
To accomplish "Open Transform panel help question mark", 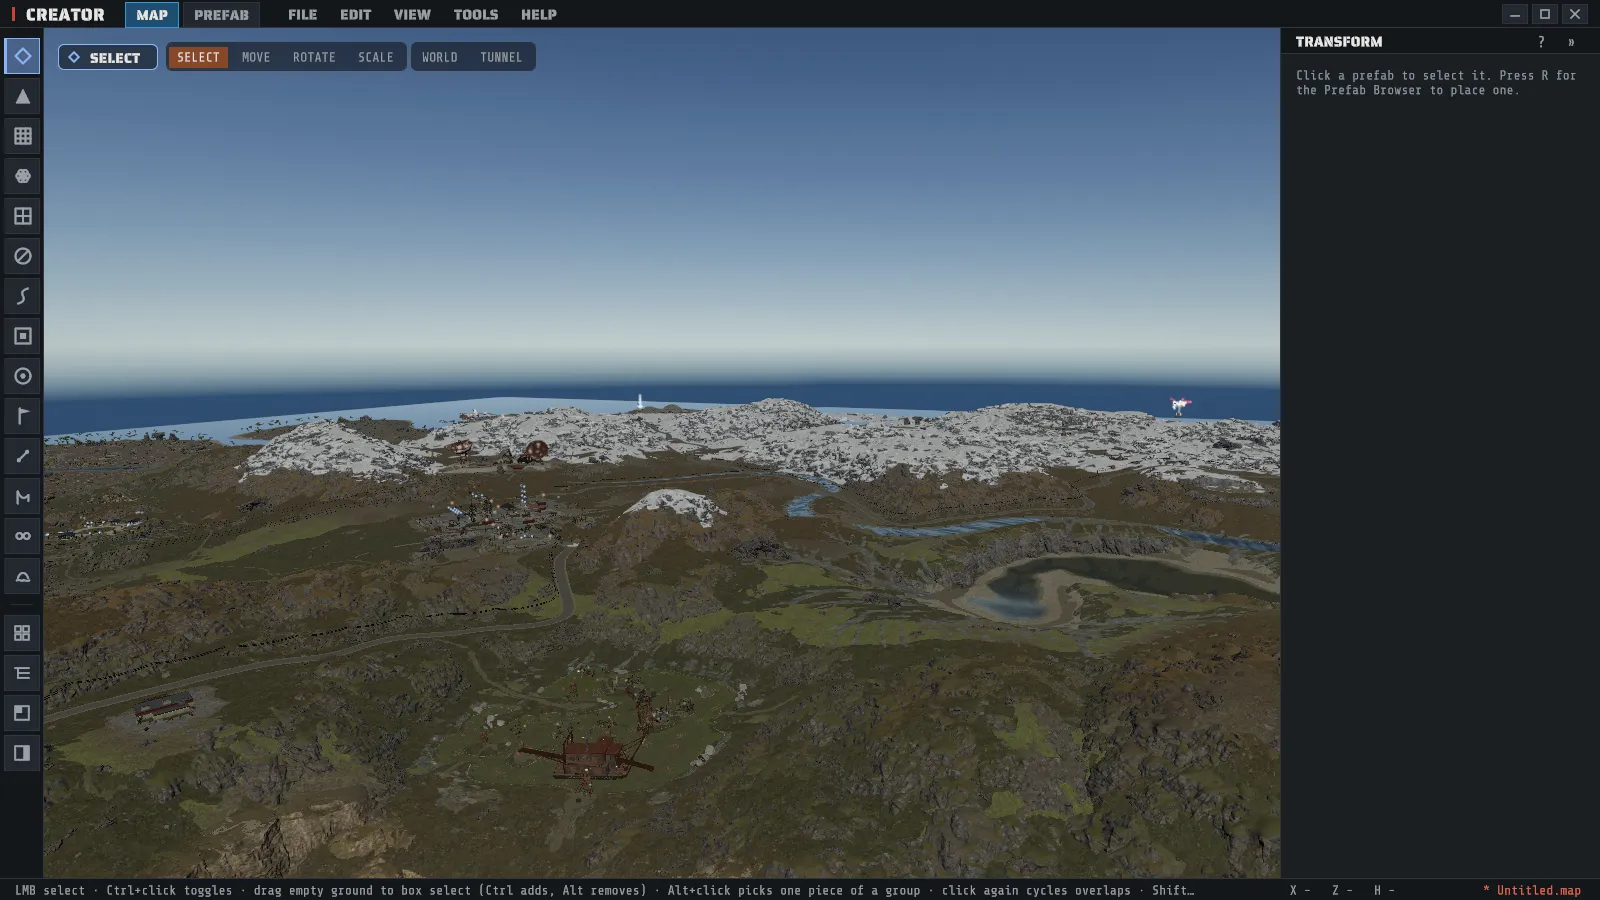I will coord(1541,42).
